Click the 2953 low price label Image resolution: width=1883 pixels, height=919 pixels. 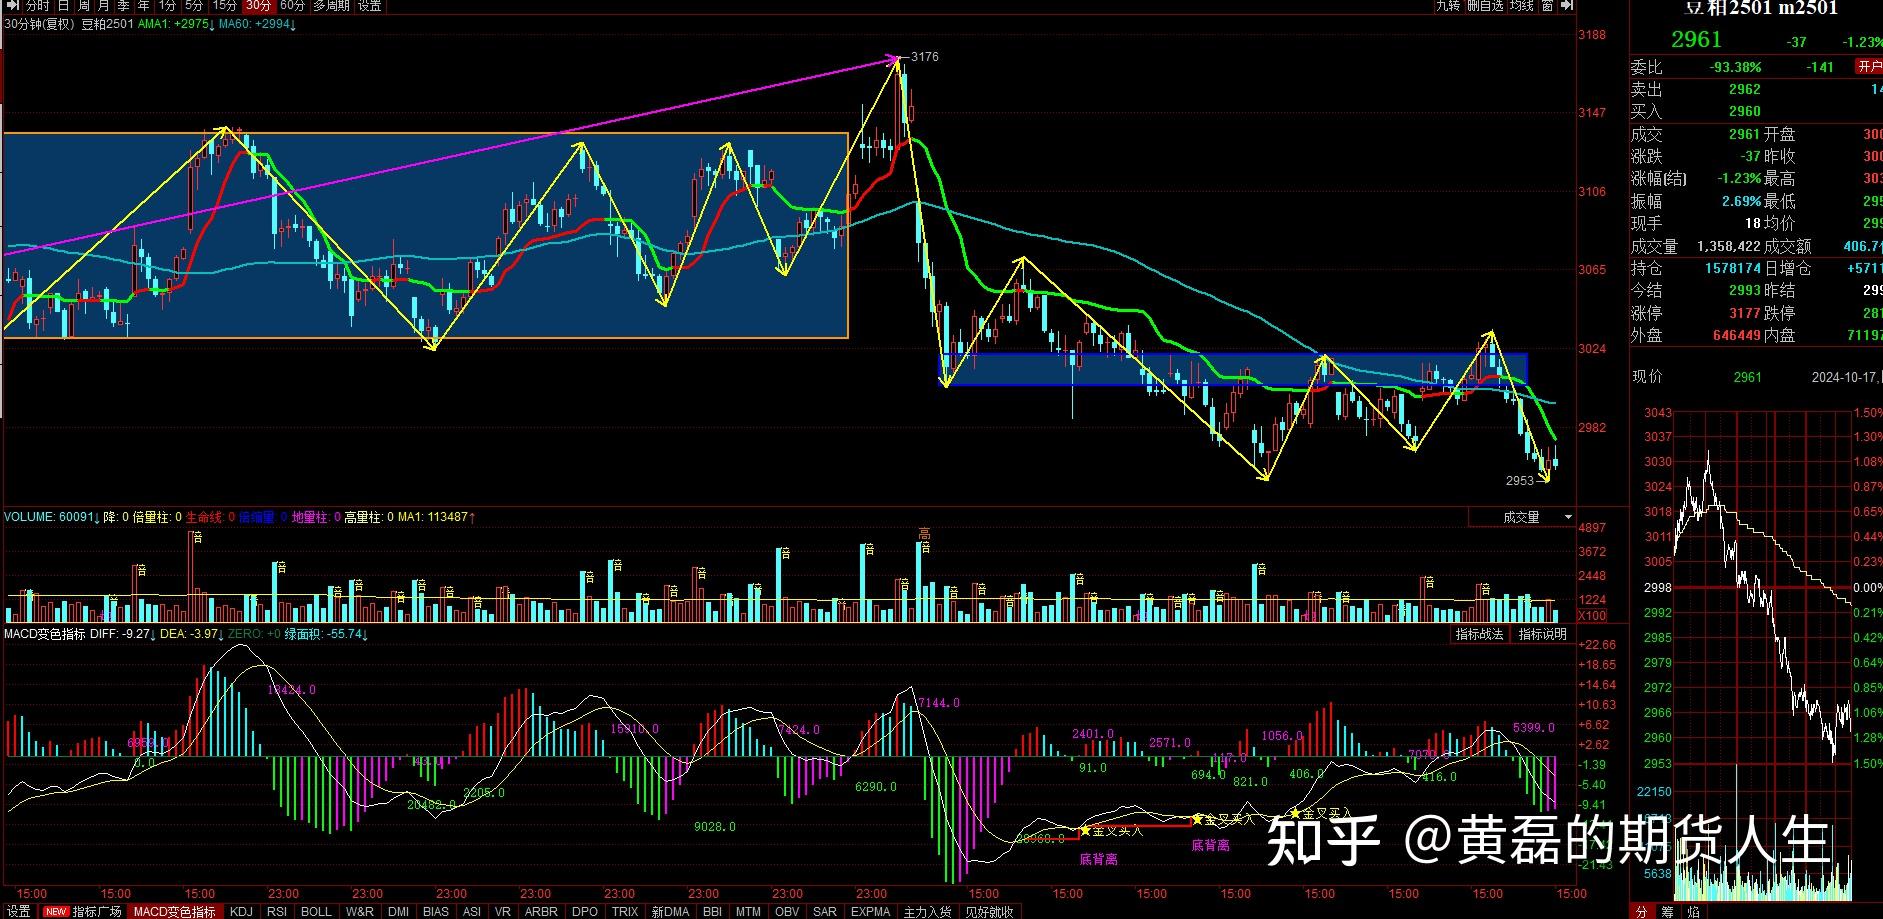(1520, 481)
